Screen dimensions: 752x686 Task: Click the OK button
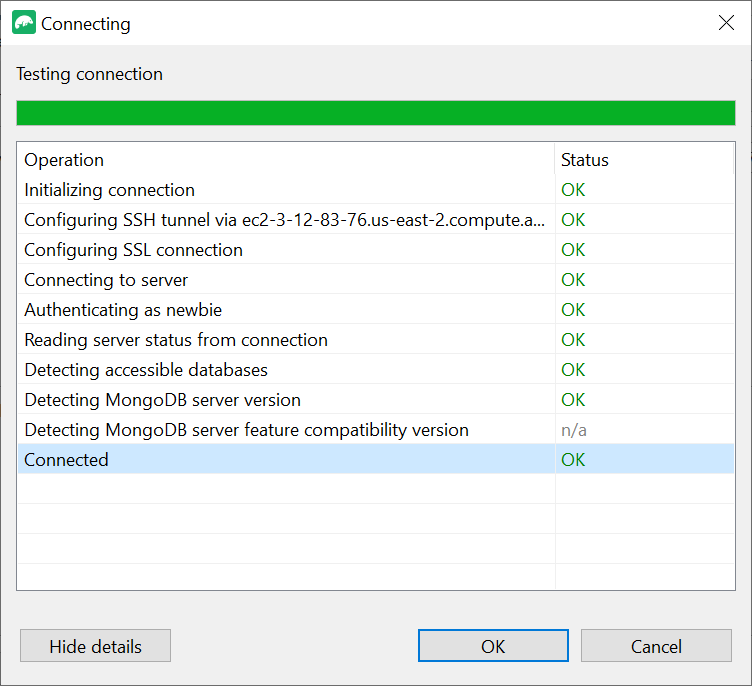point(493,646)
